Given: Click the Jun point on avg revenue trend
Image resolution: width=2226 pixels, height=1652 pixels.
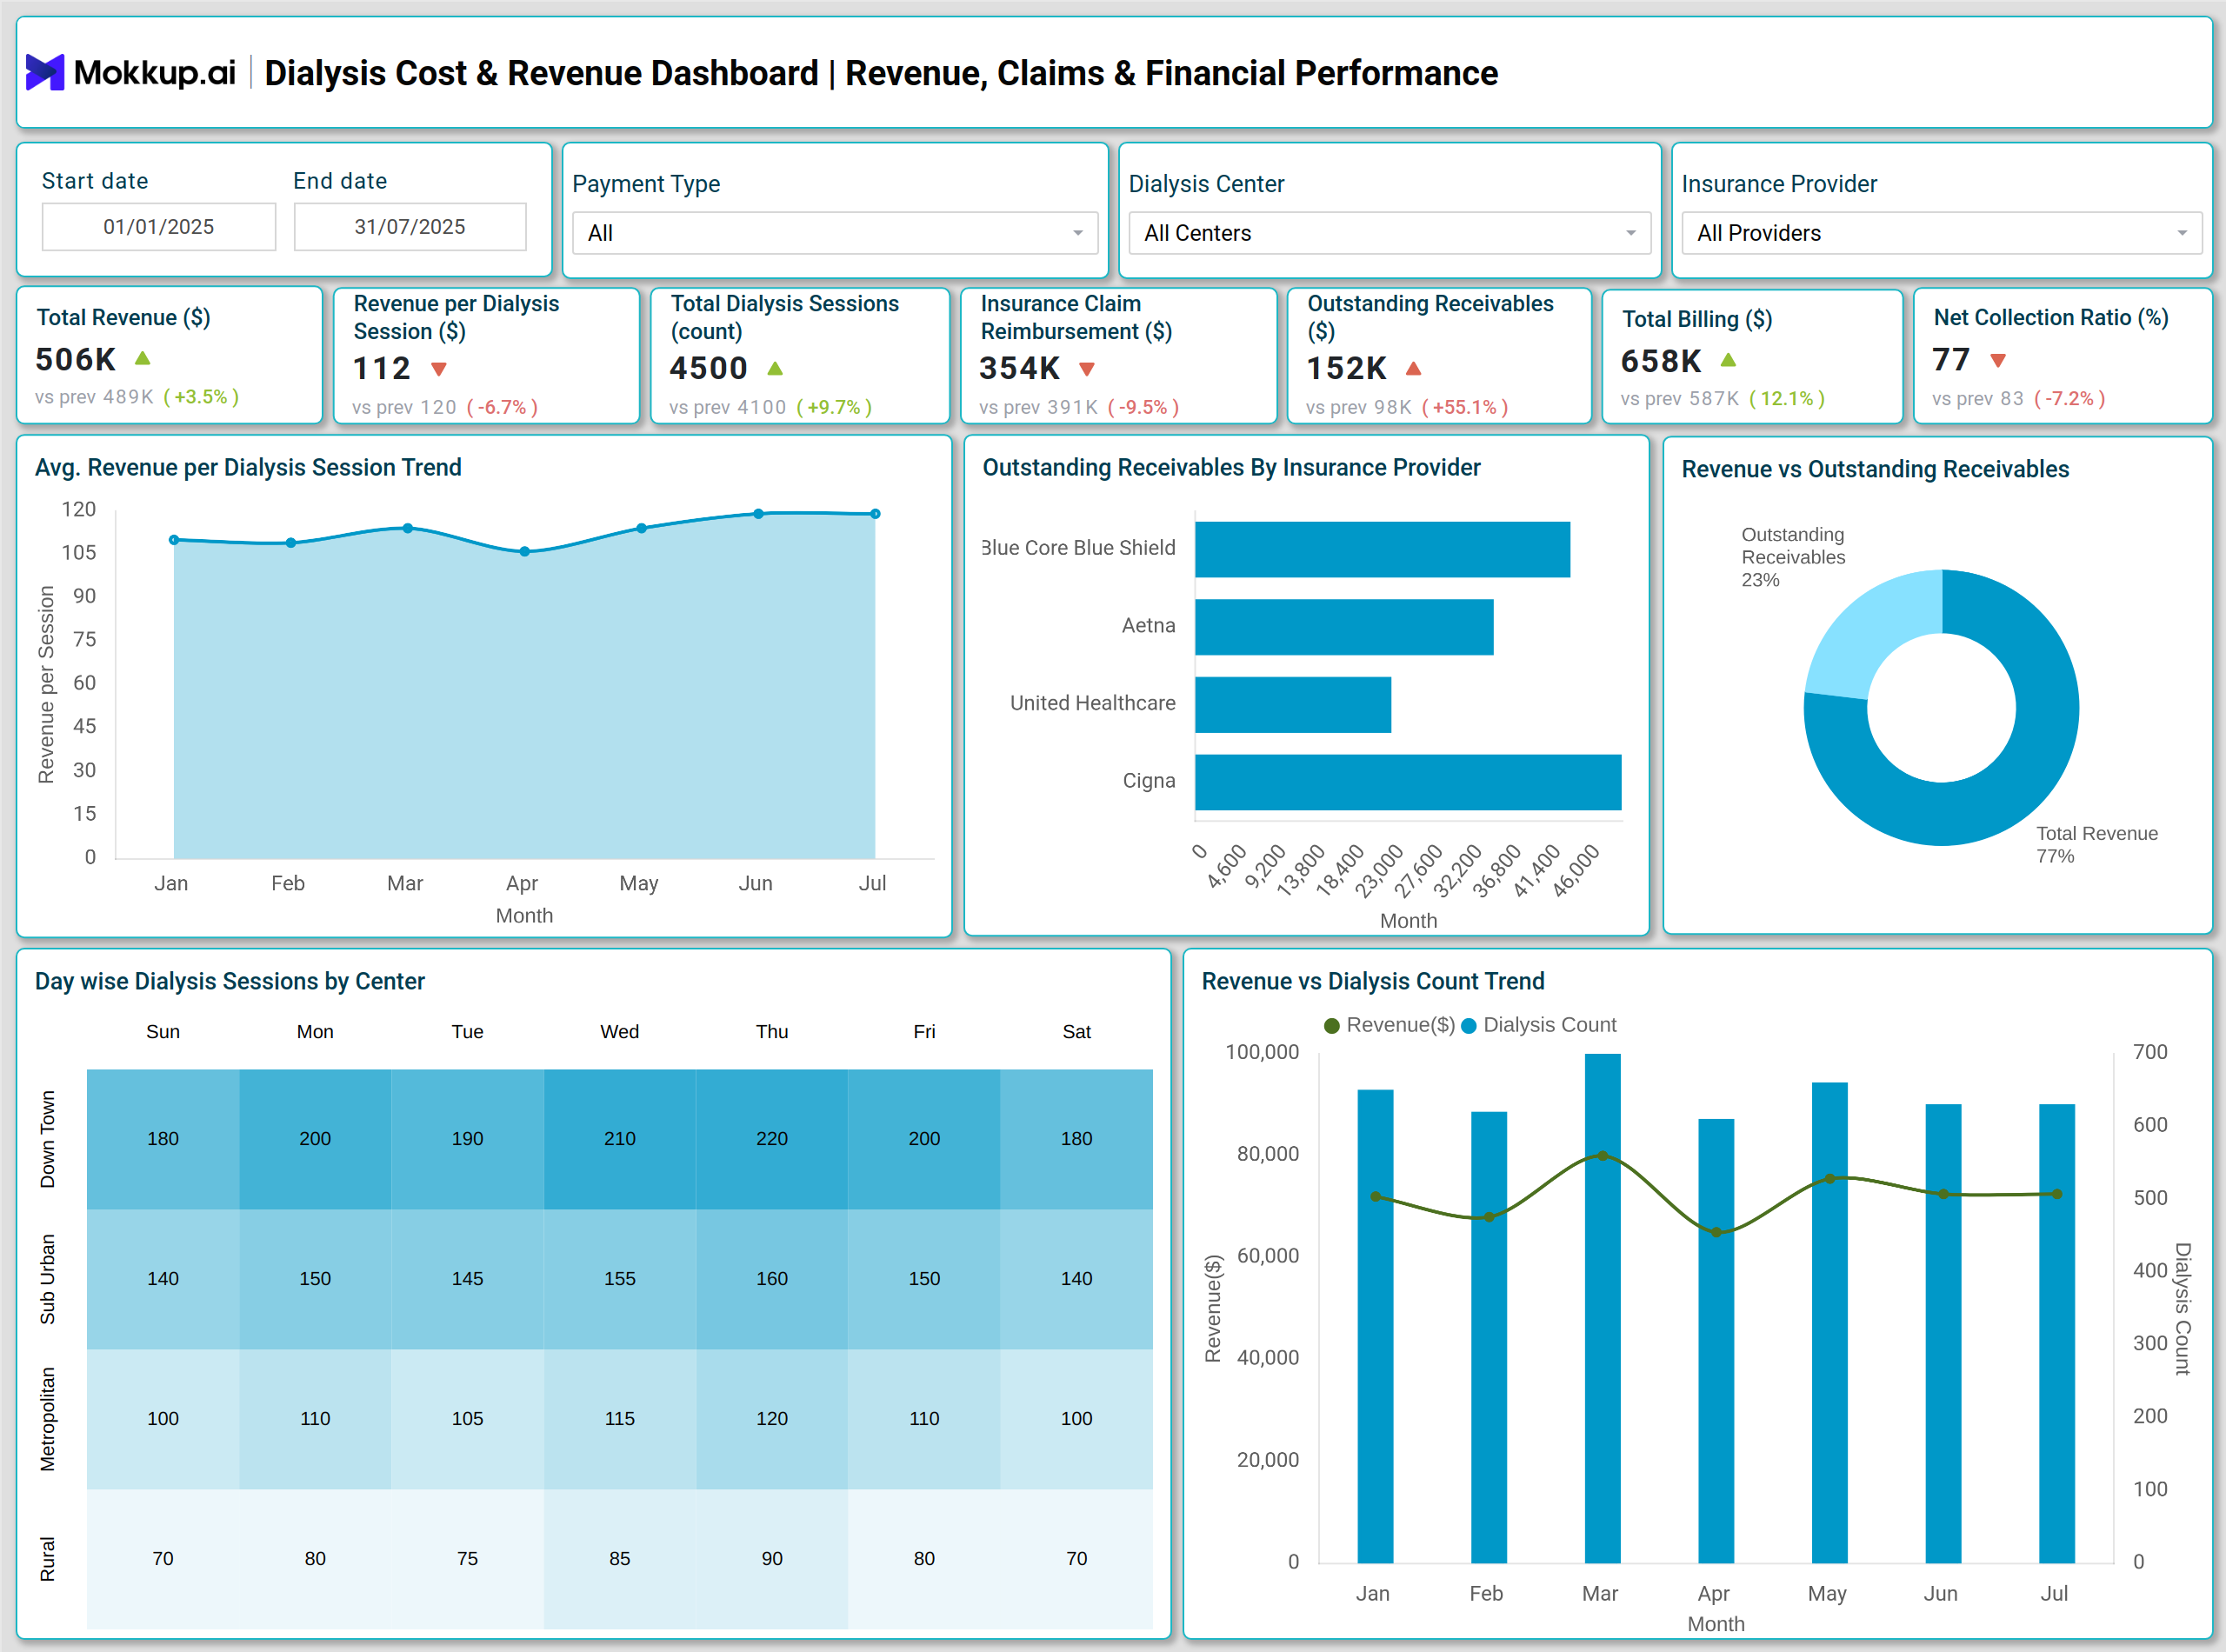Looking at the screenshot, I should point(758,514).
